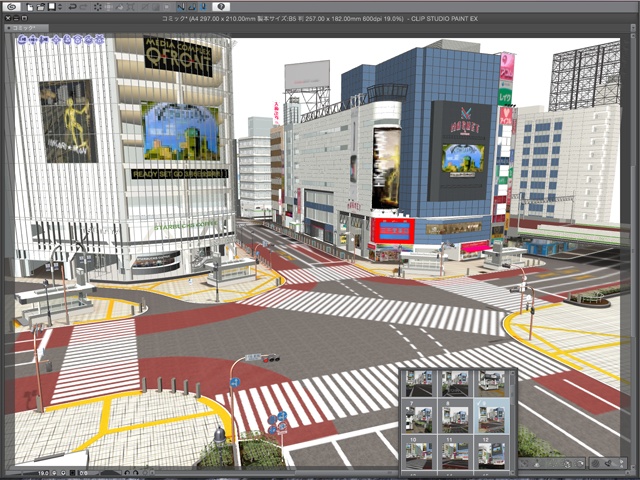This screenshot has width=640, height=480.
Task: Click scroll-down arrow of preset list
Action: click(513, 472)
